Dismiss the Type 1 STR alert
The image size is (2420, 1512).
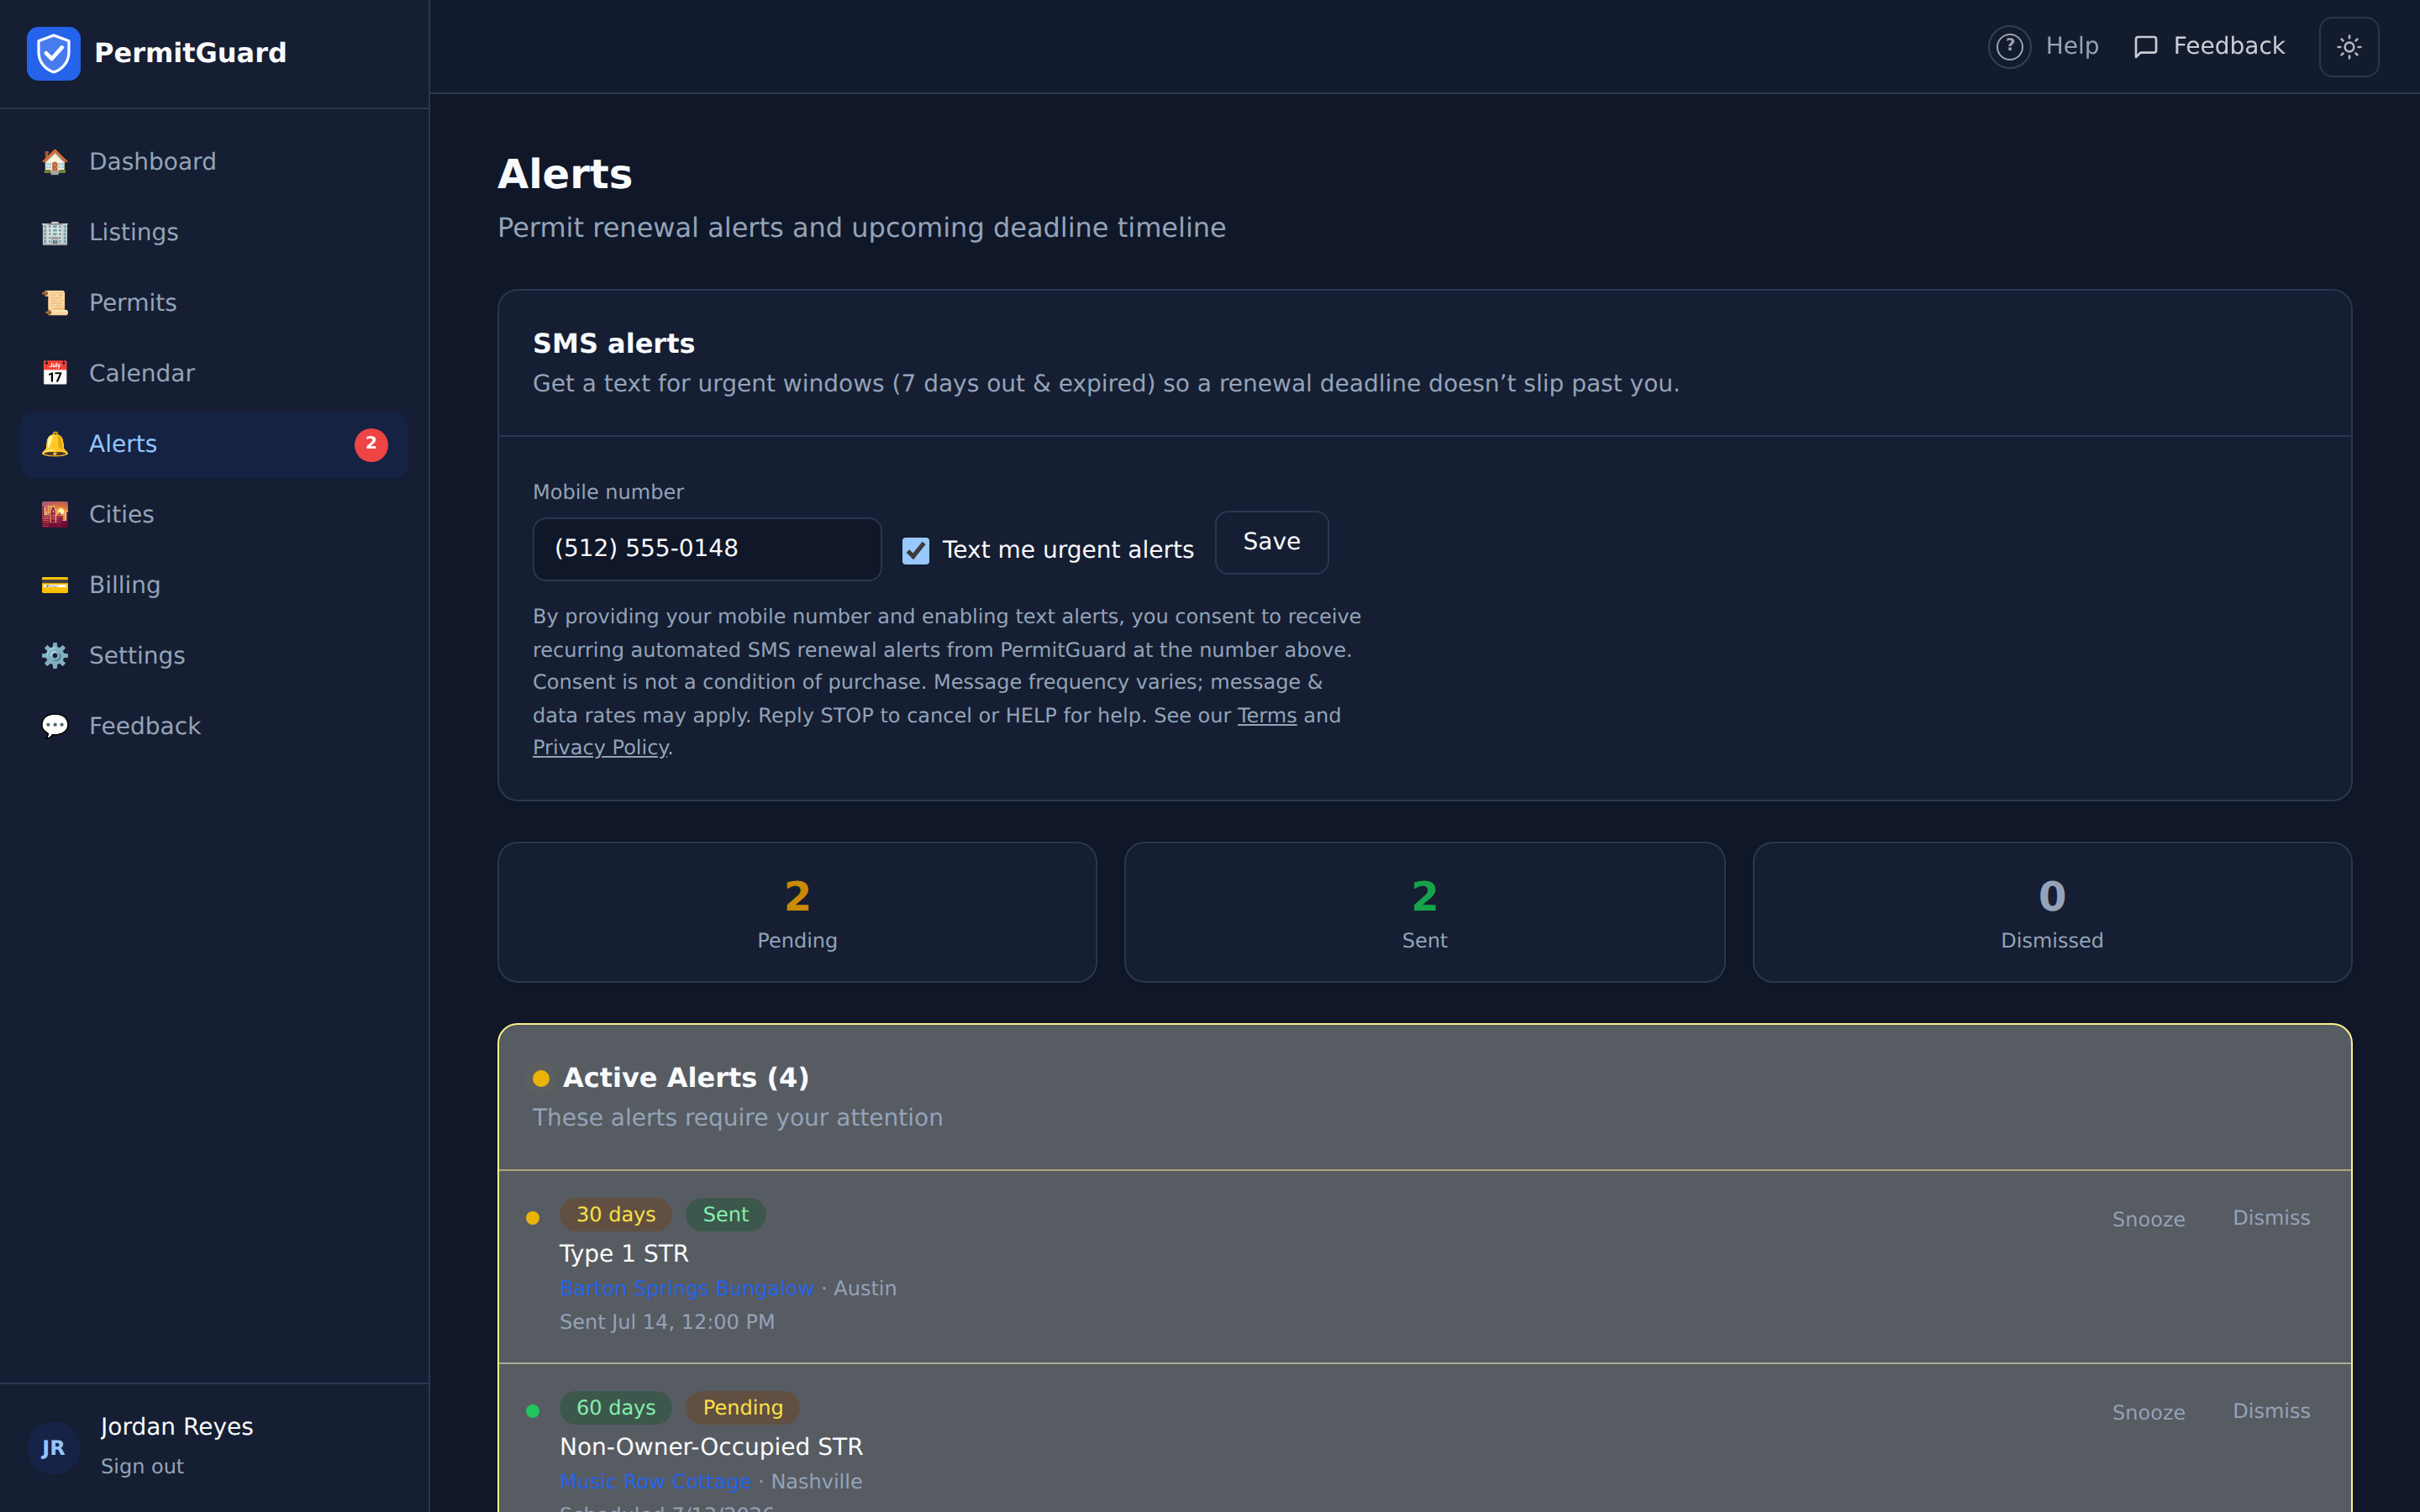[x=2271, y=1218]
